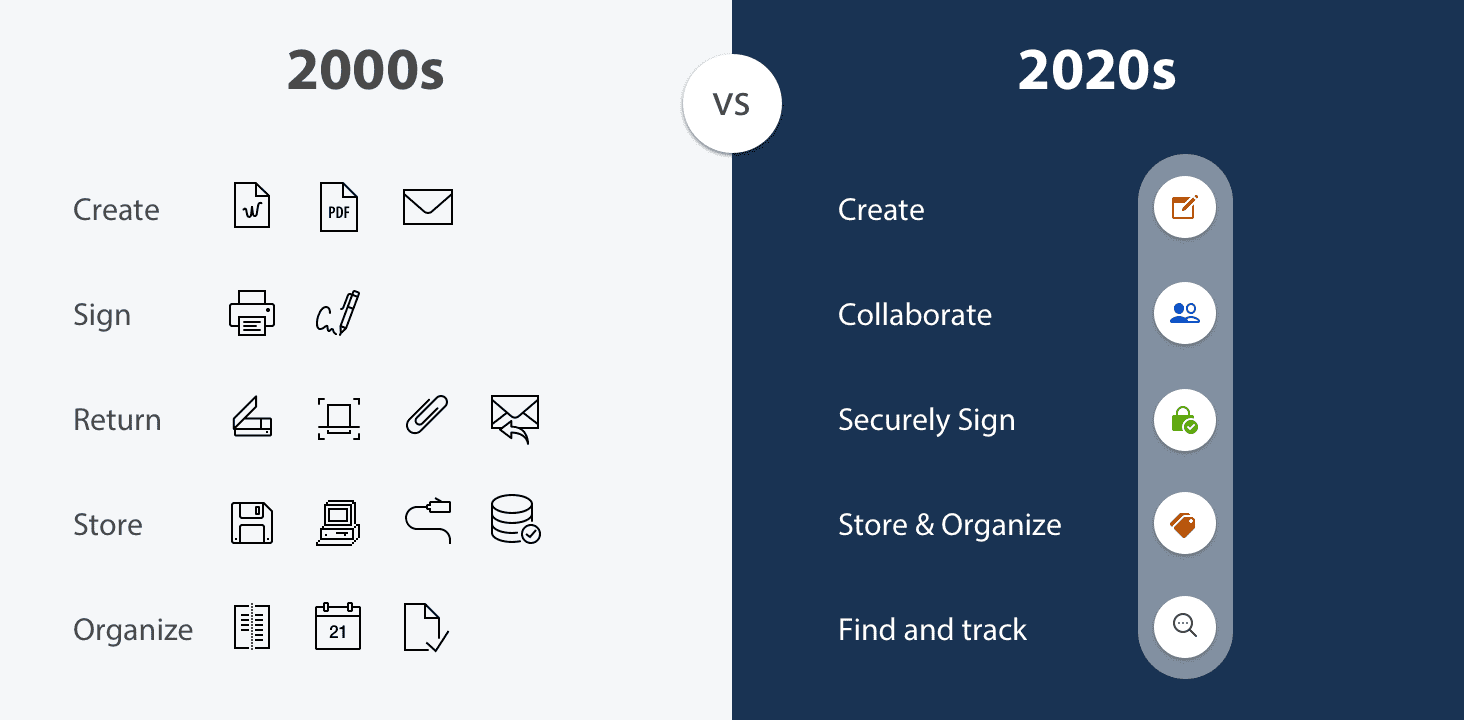Click the Securely Sign label
Viewport: 1464px width, 720px height.
[x=926, y=420]
